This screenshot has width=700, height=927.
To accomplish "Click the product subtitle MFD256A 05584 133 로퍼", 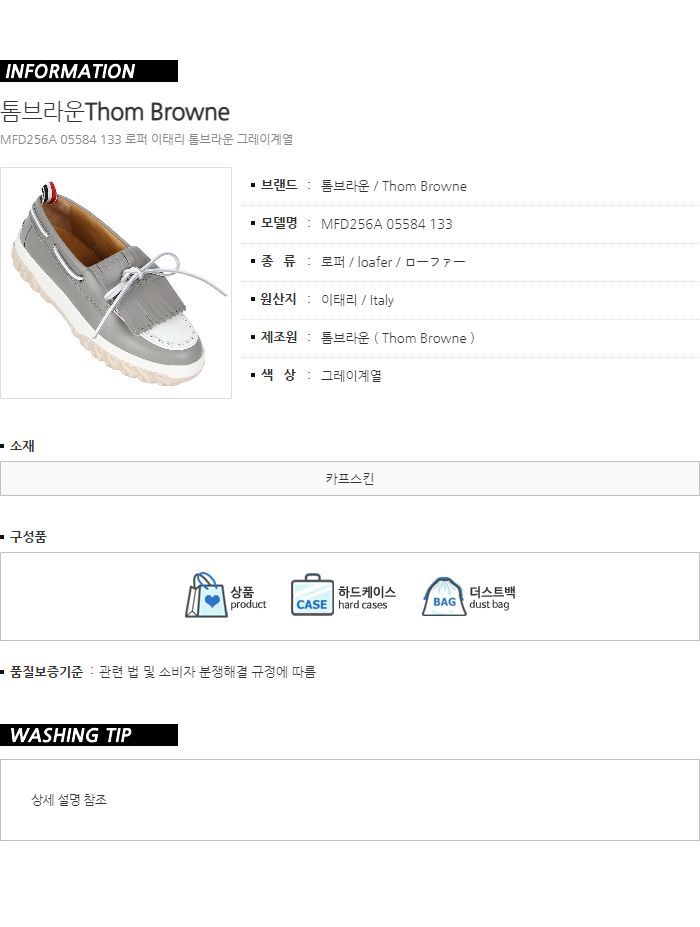I will point(147,140).
